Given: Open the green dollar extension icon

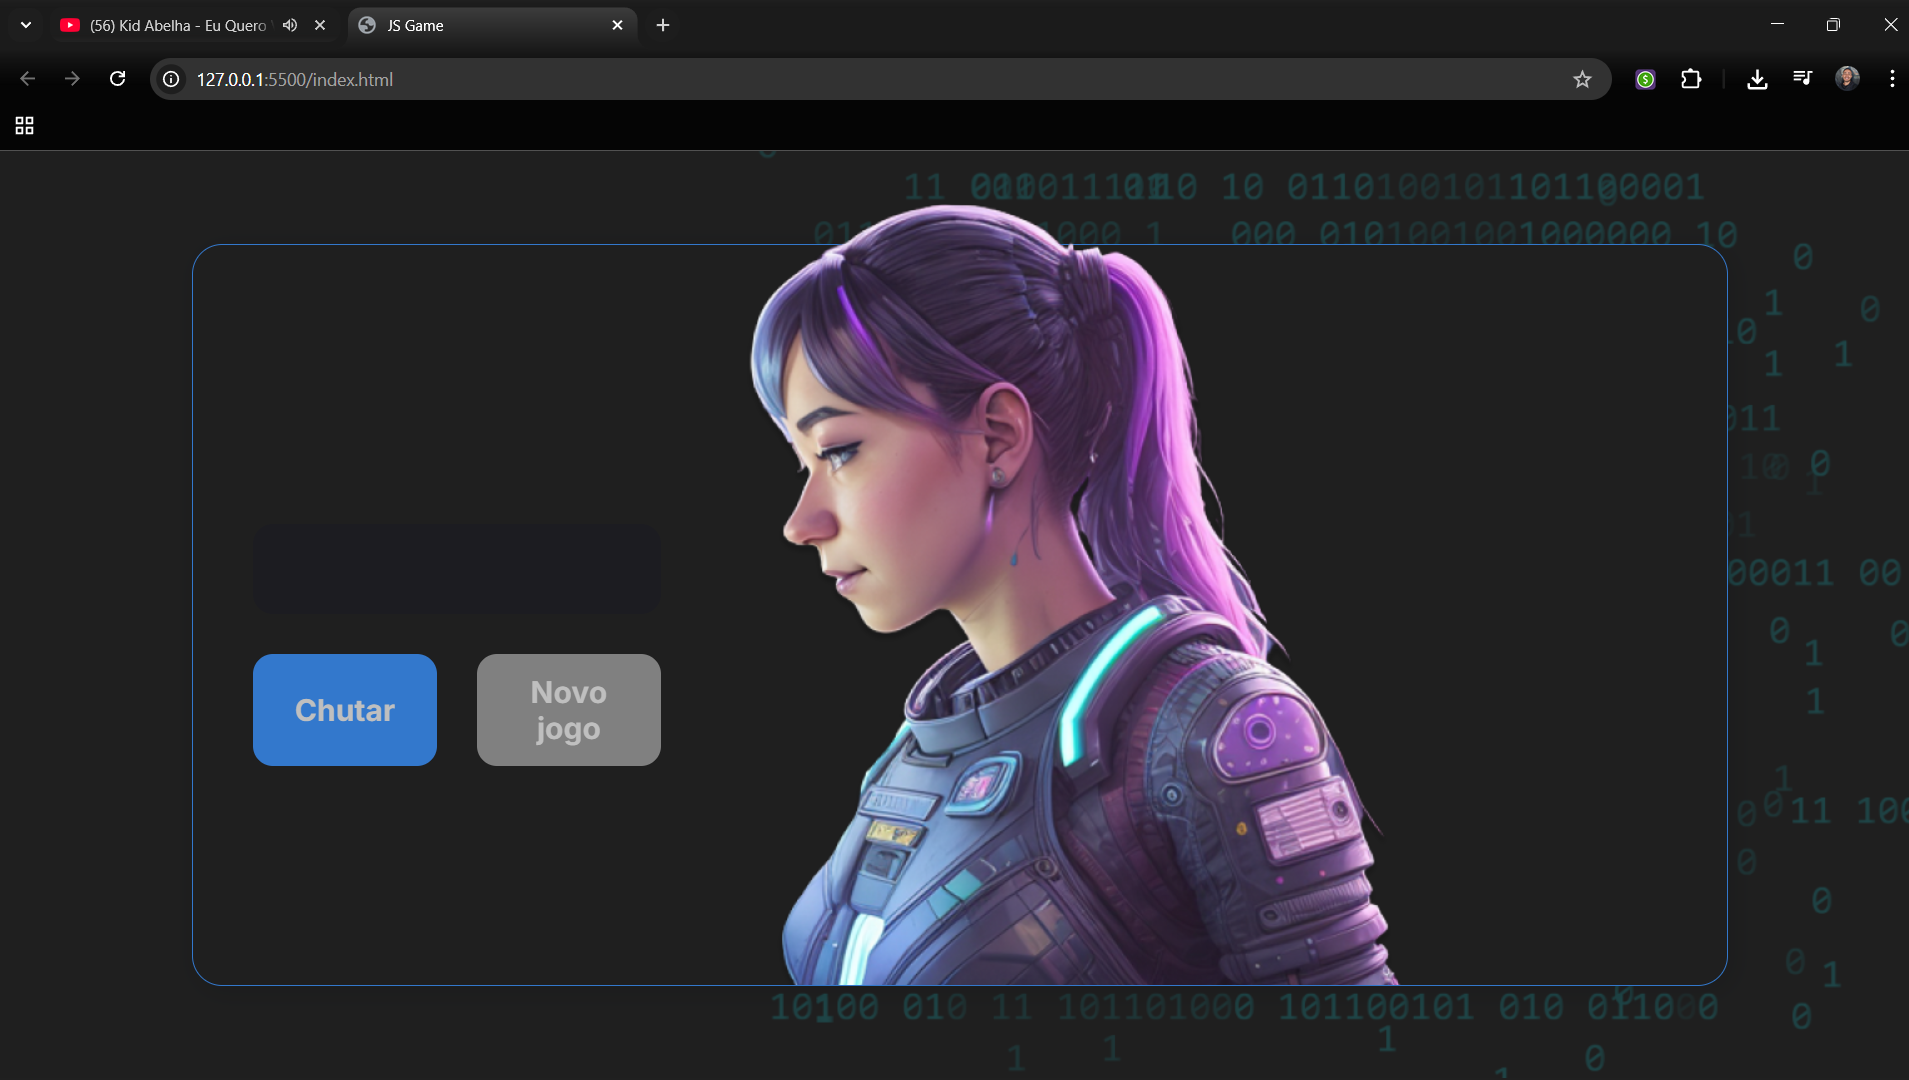Looking at the screenshot, I should point(1645,79).
